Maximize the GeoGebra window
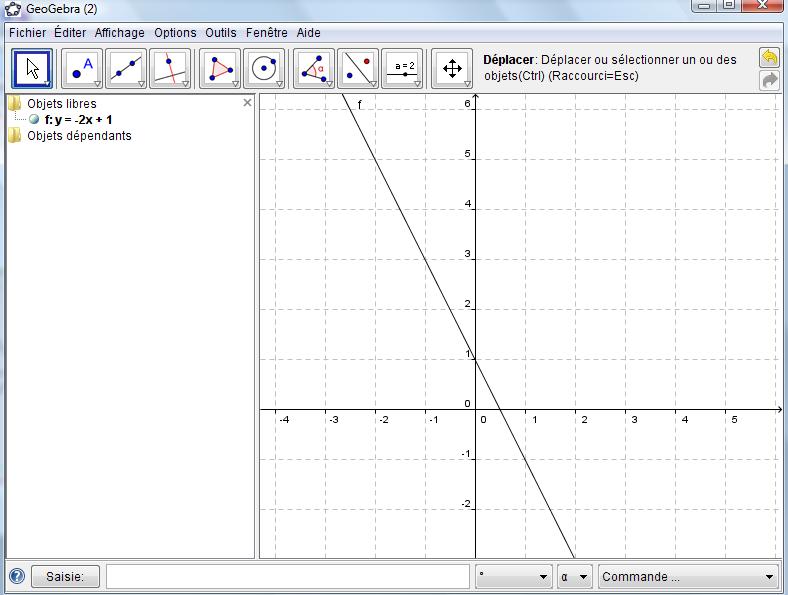This screenshot has height=595, width=788. (x=729, y=6)
